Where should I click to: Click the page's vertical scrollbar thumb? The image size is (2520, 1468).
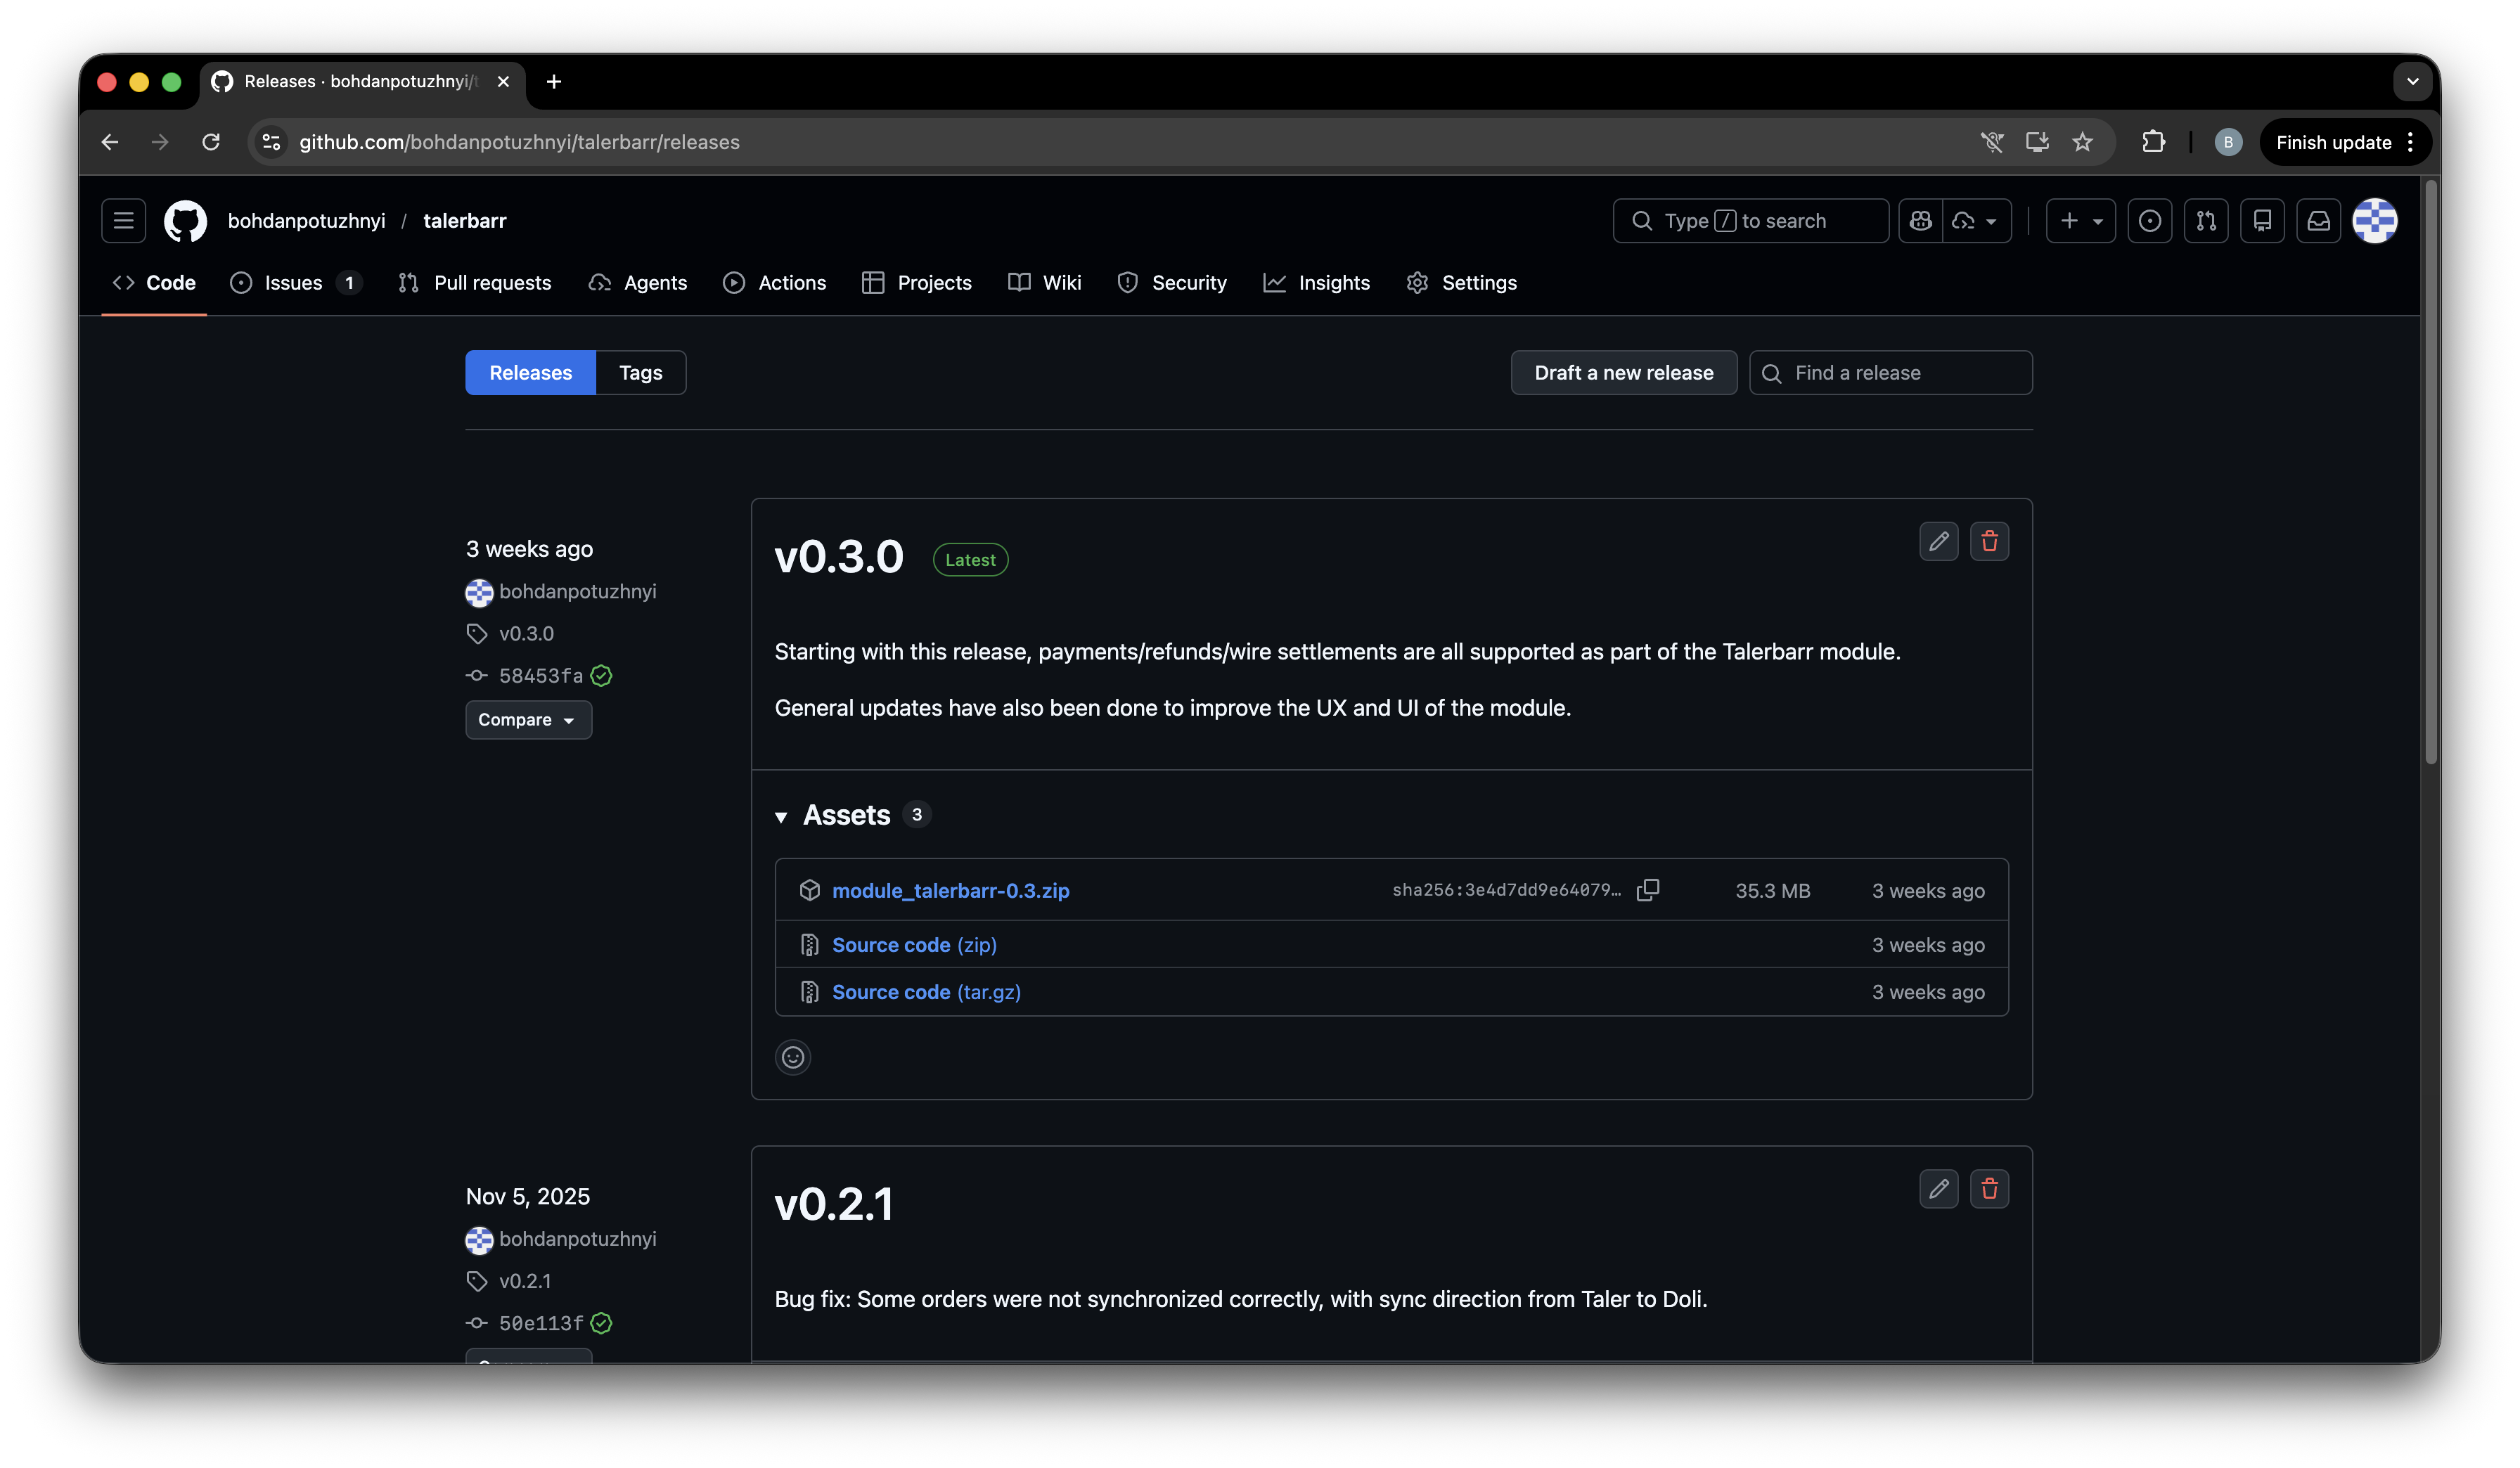point(2430,470)
